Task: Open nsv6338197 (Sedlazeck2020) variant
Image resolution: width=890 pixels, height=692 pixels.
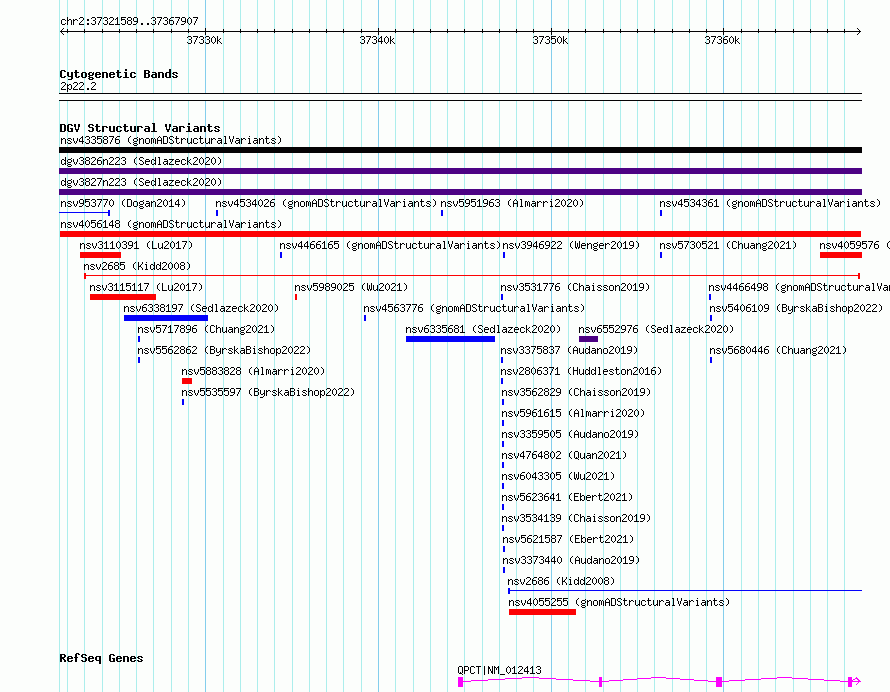Action: [201, 308]
